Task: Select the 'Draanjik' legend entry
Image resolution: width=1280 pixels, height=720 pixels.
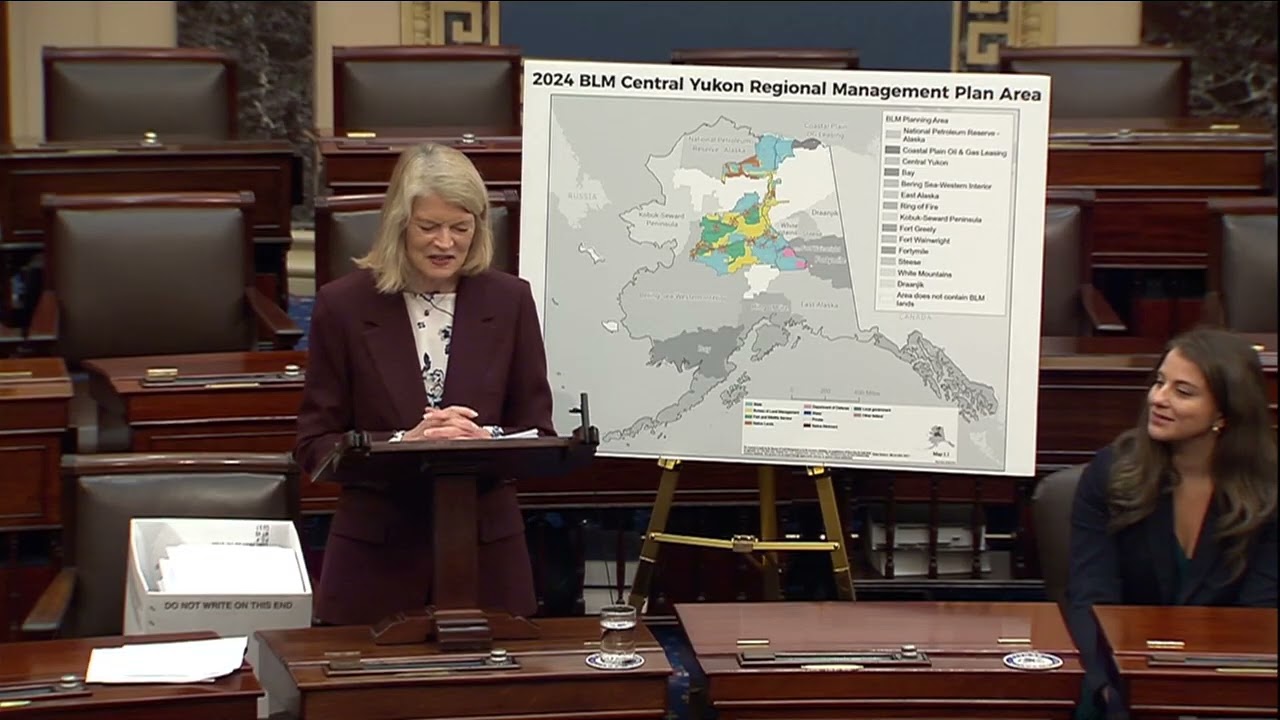Action: pos(902,284)
